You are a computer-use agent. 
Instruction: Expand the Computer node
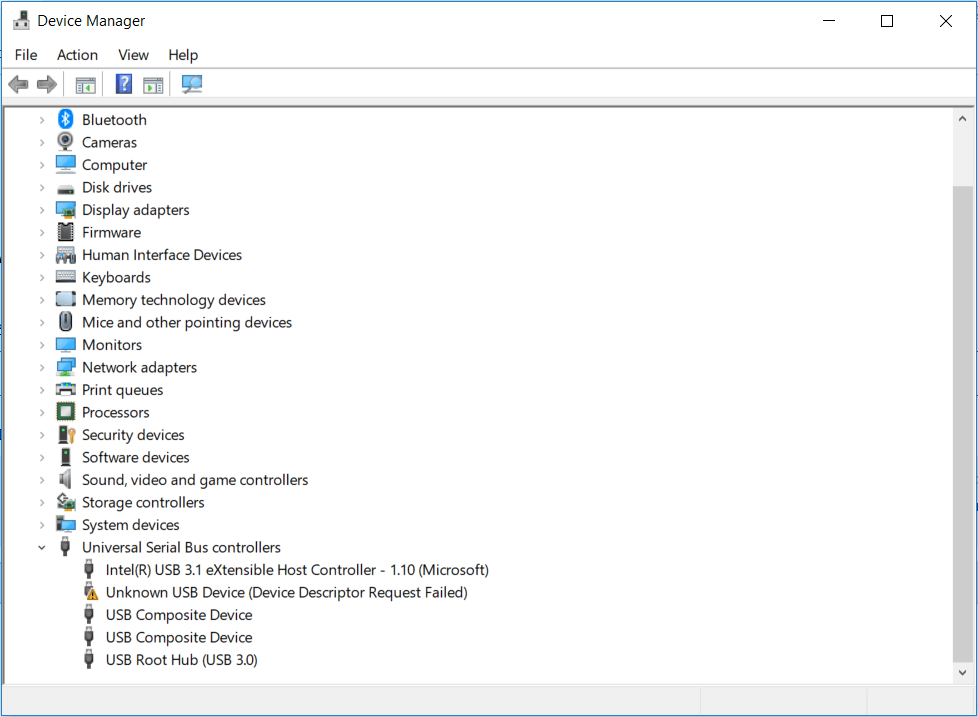pos(42,165)
